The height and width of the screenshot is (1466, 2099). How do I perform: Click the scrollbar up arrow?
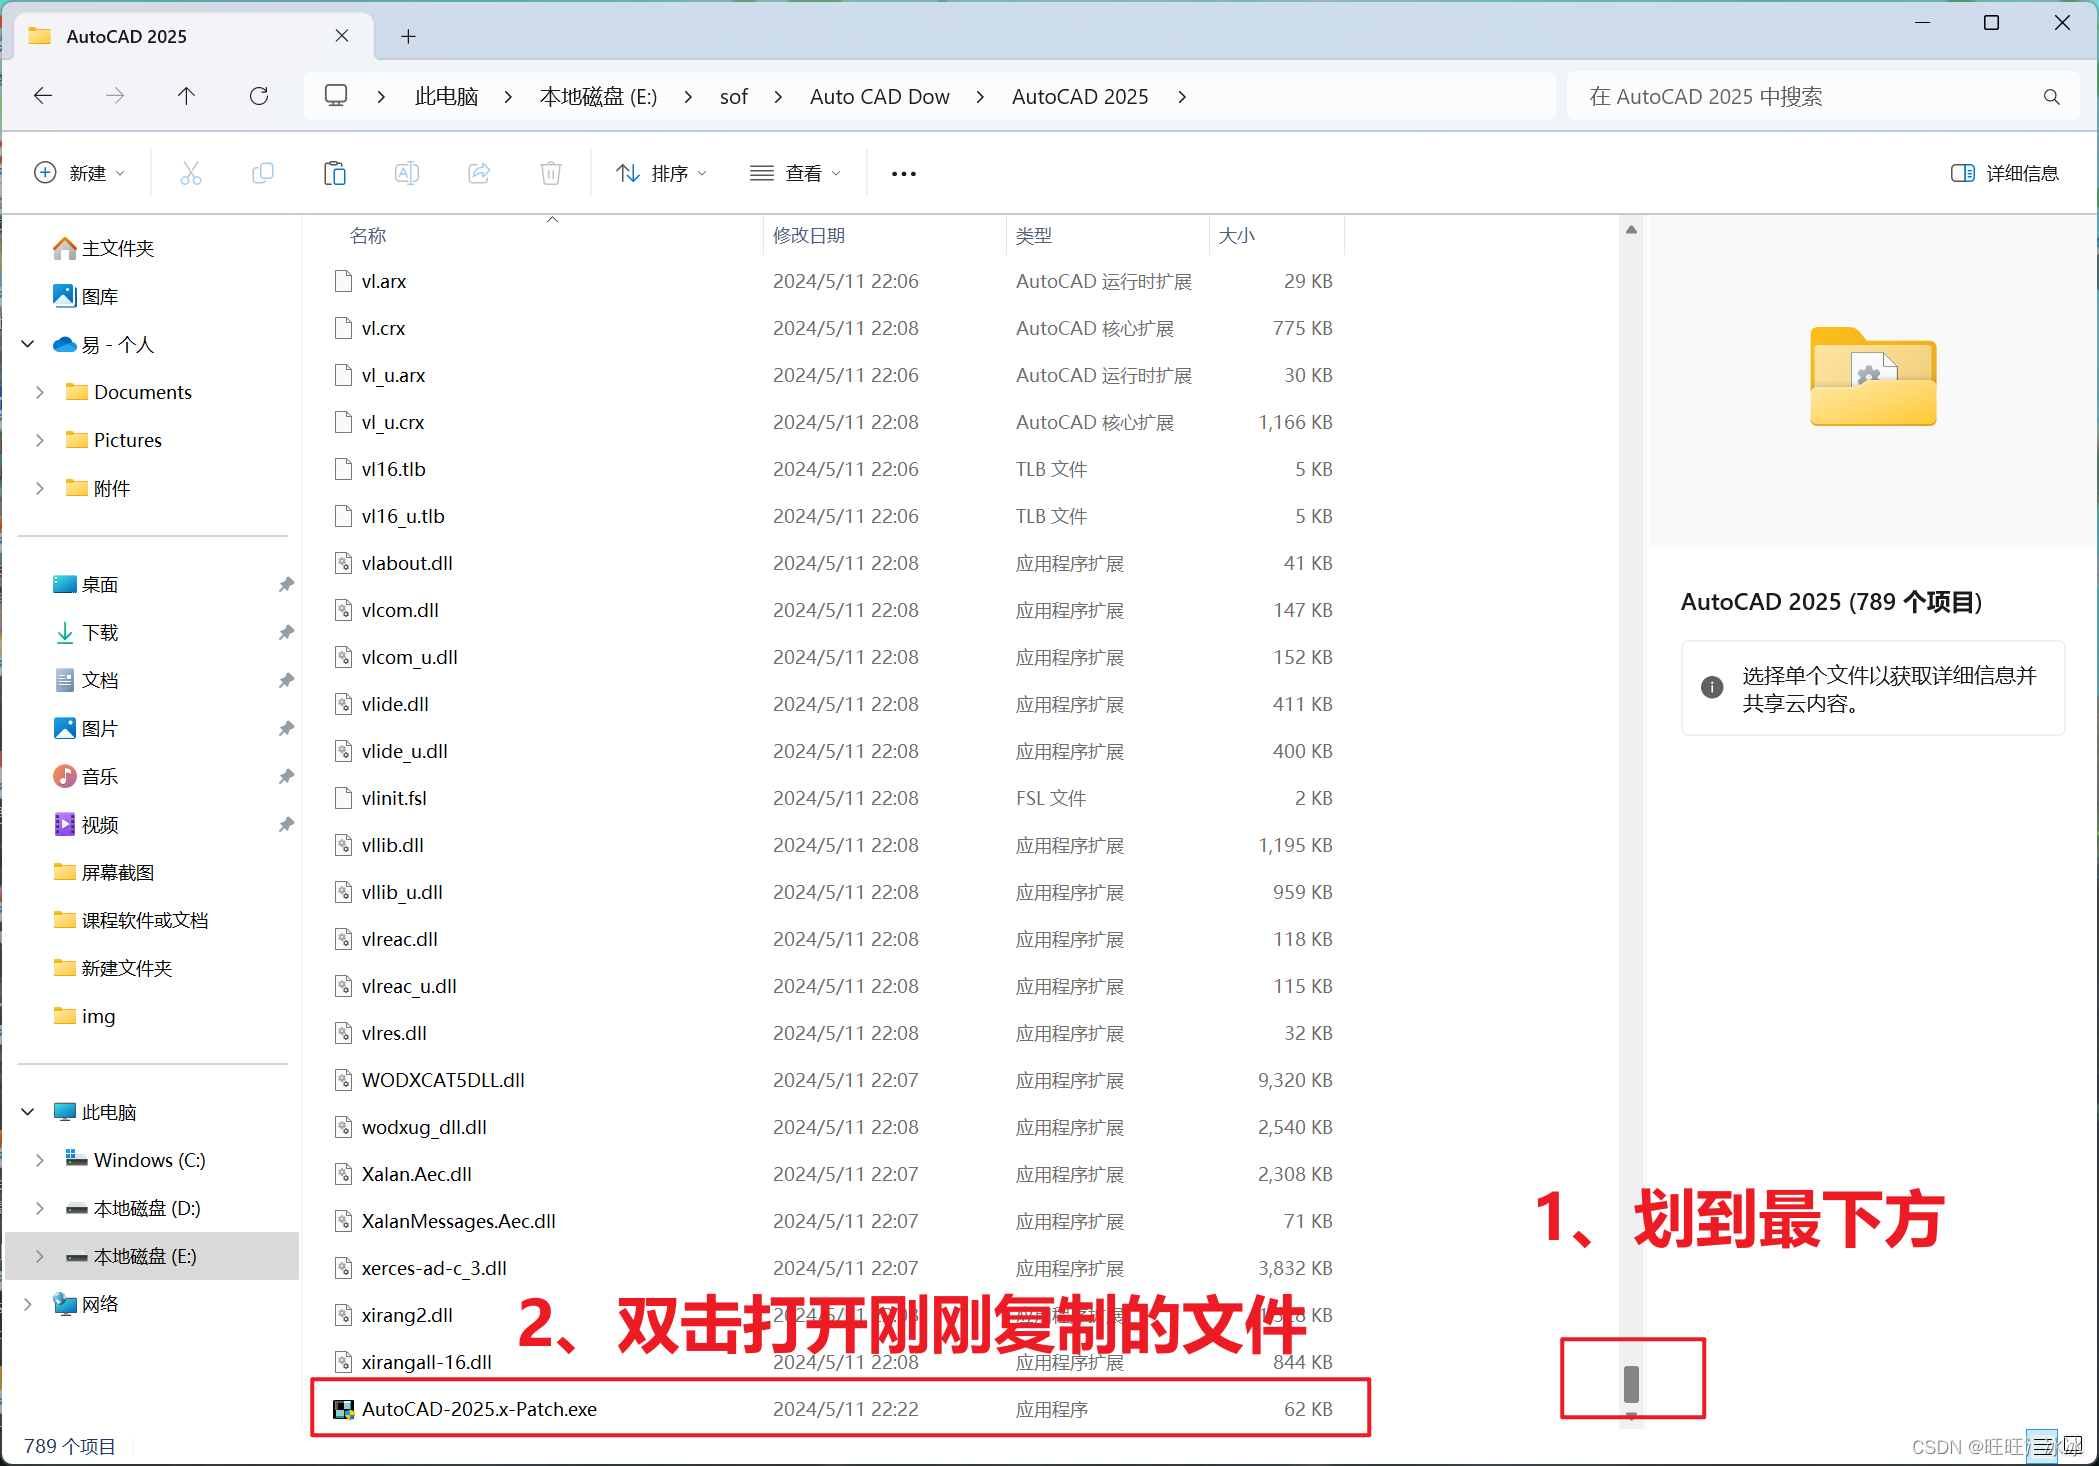pyautogui.click(x=1631, y=230)
